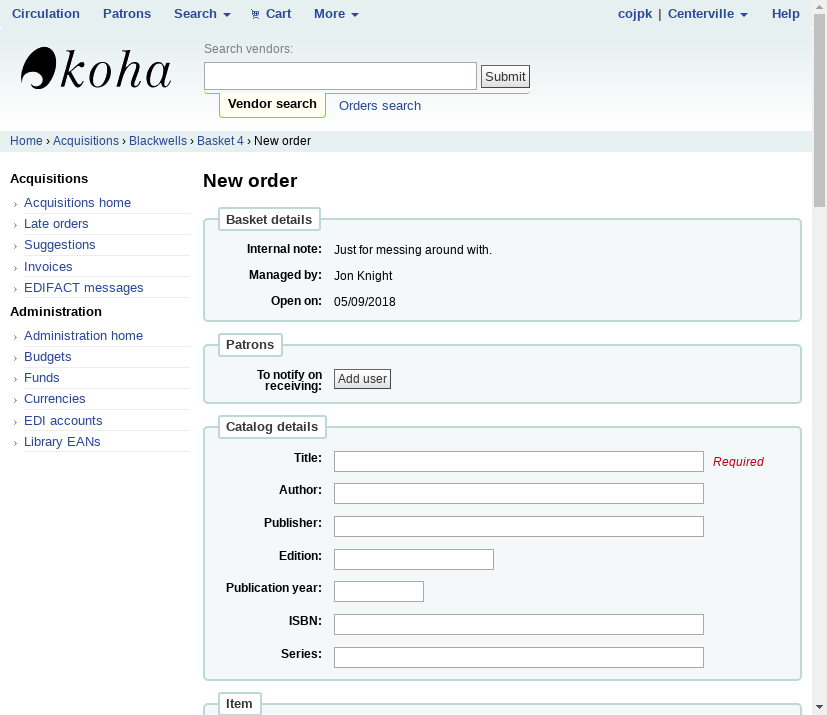The width and height of the screenshot is (827, 715).
Task: Navigate to Library EANs
Action: point(62,442)
